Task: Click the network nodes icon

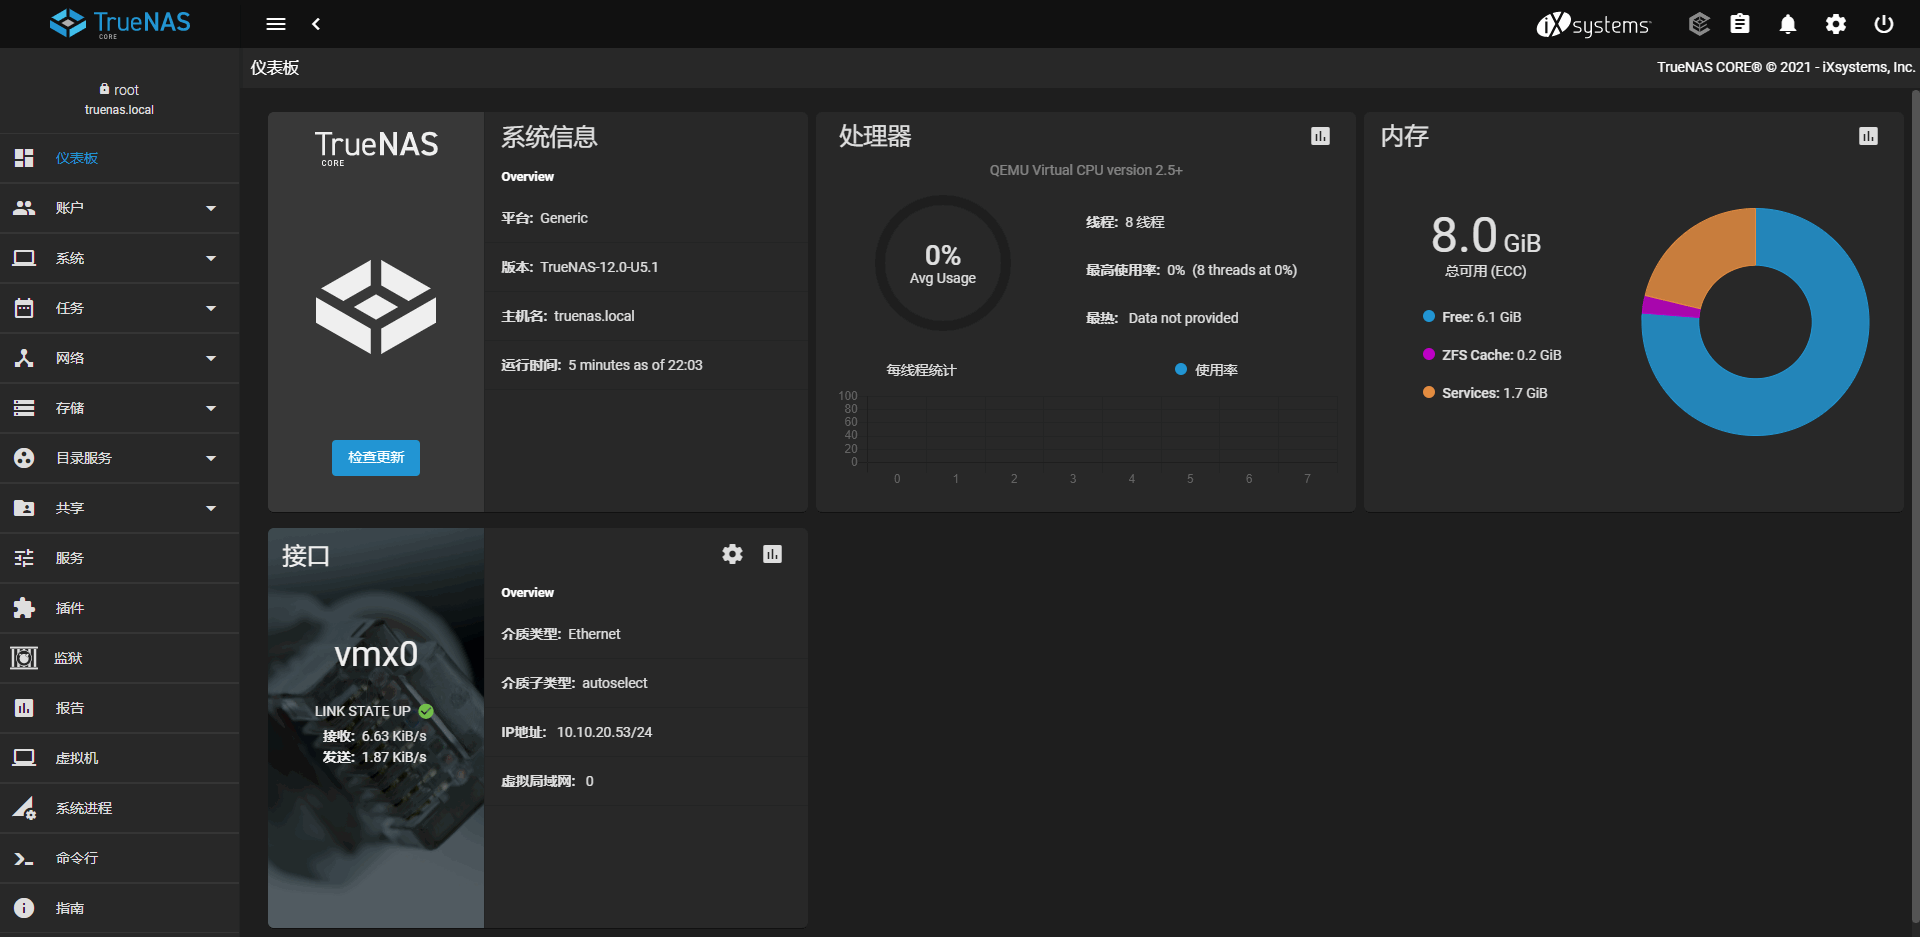Action: pyautogui.click(x=24, y=358)
